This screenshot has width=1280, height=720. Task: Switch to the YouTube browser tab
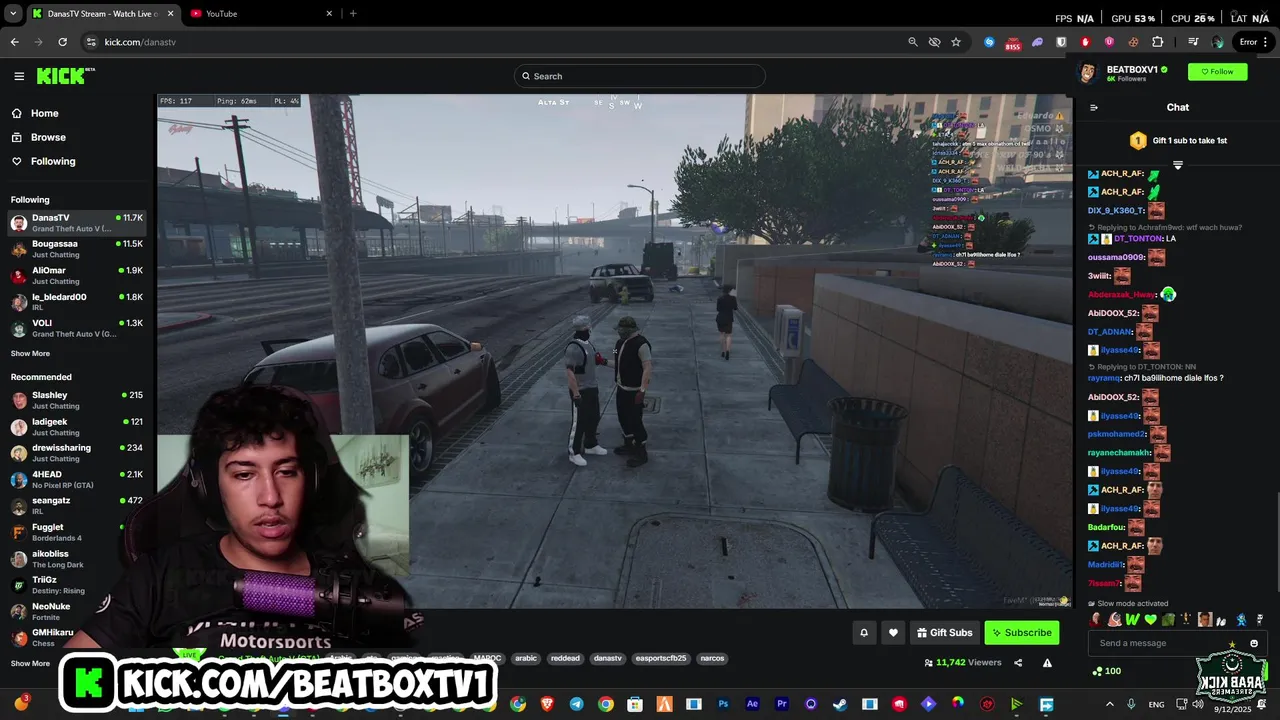[x=260, y=14]
